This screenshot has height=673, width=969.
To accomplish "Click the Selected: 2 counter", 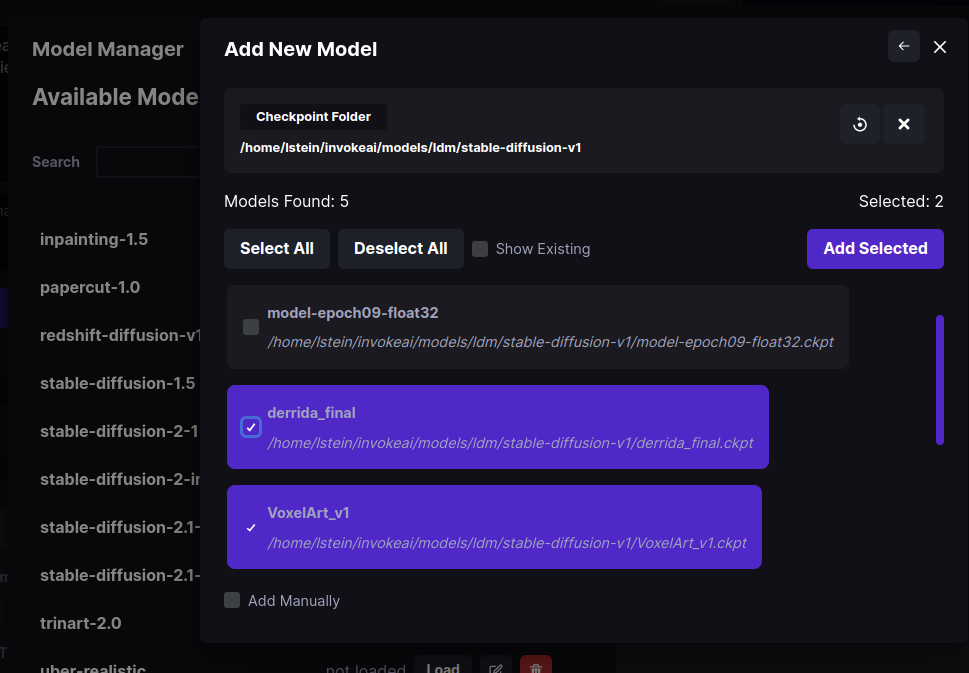I will tap(900, 201).
